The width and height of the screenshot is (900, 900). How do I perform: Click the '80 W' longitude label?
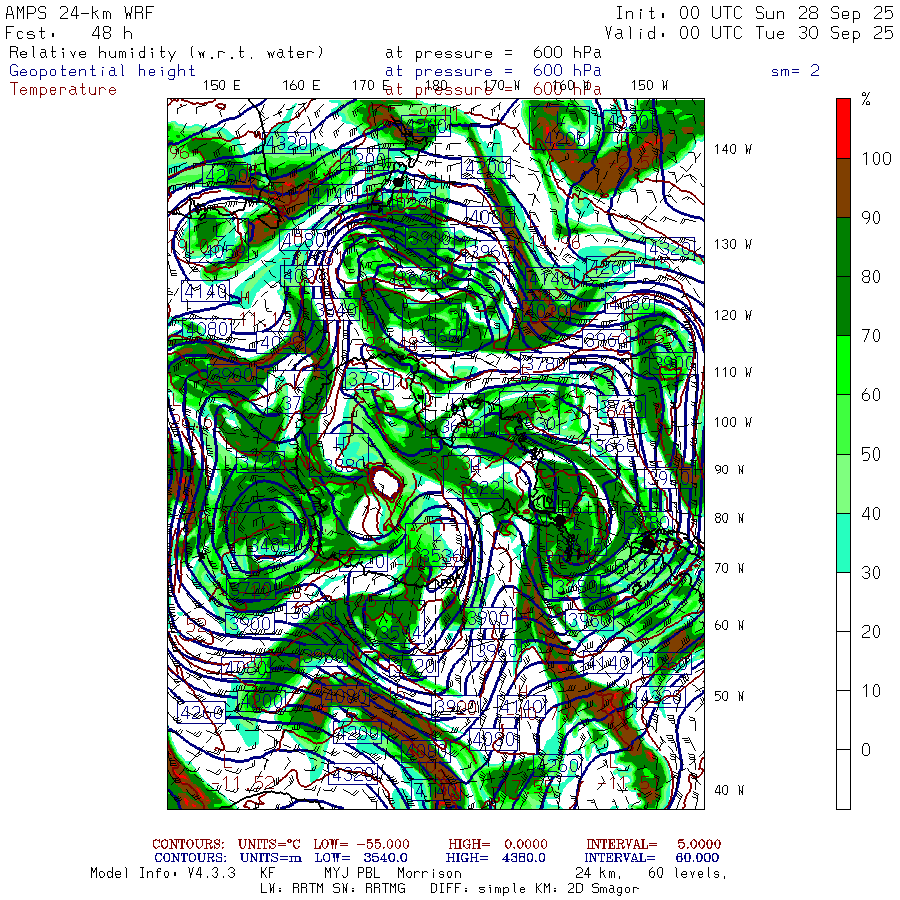(x=729, y=519)
